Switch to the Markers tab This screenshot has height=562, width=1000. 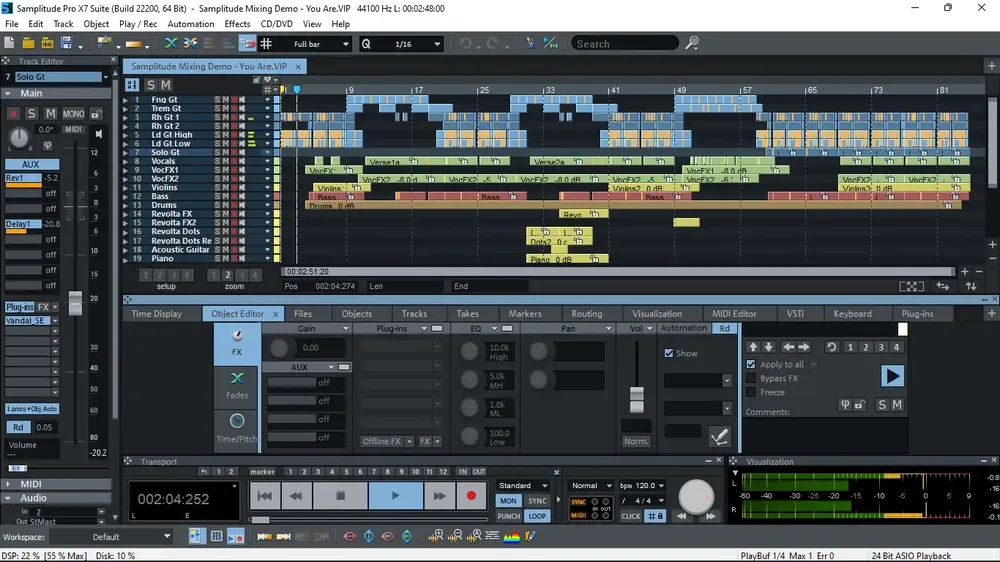pos(525,314)
